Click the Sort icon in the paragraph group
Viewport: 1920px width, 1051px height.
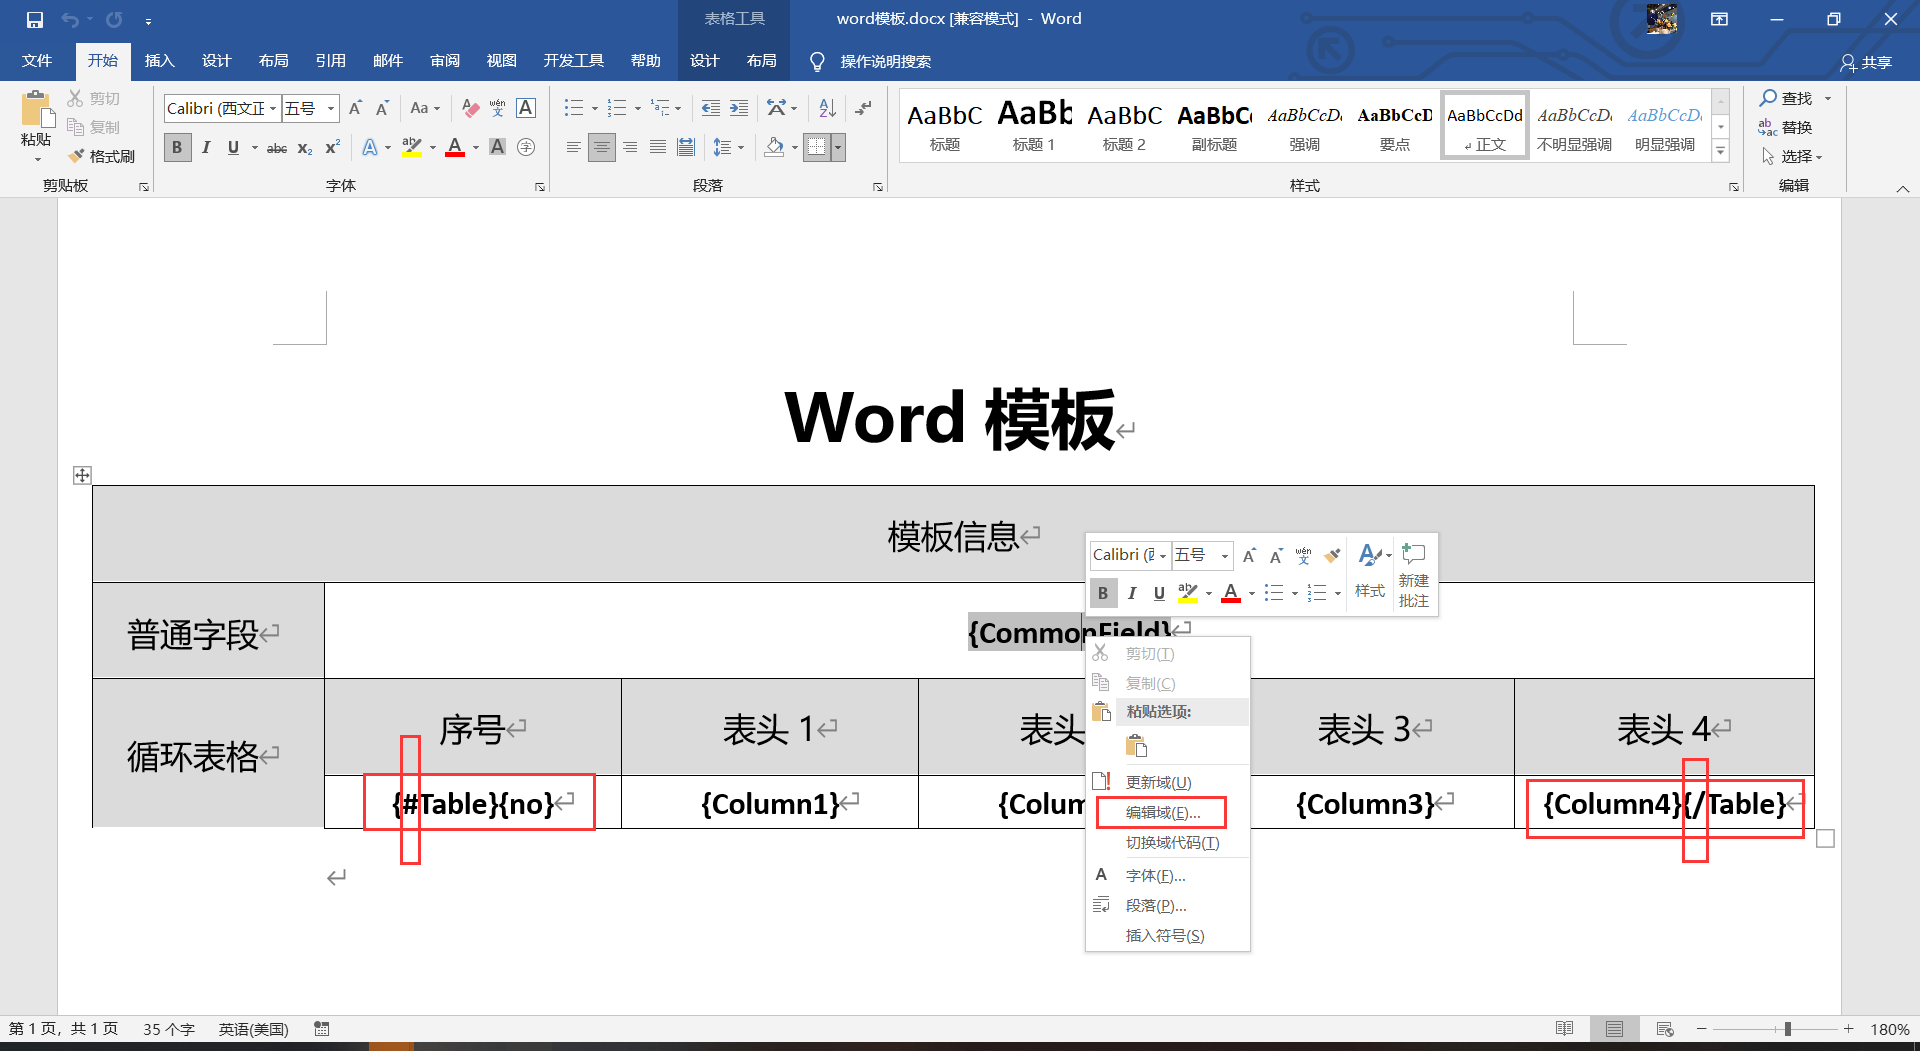coord(826,108)
